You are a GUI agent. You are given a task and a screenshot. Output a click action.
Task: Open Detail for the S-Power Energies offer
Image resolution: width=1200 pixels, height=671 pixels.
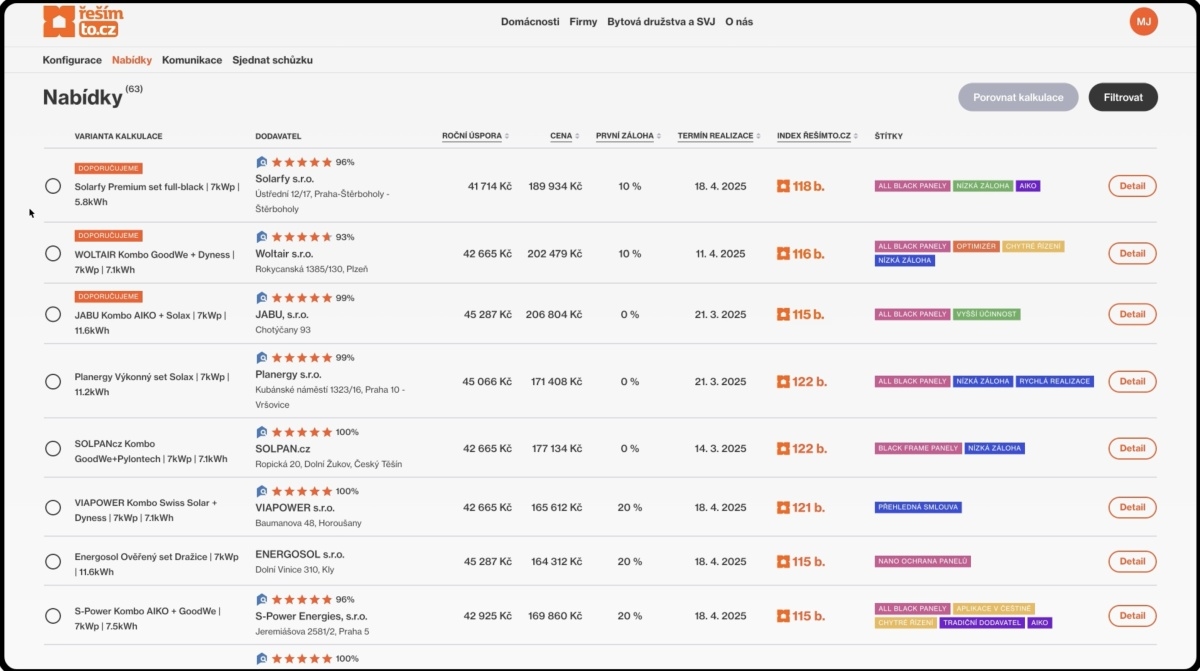click(1132, 616)
